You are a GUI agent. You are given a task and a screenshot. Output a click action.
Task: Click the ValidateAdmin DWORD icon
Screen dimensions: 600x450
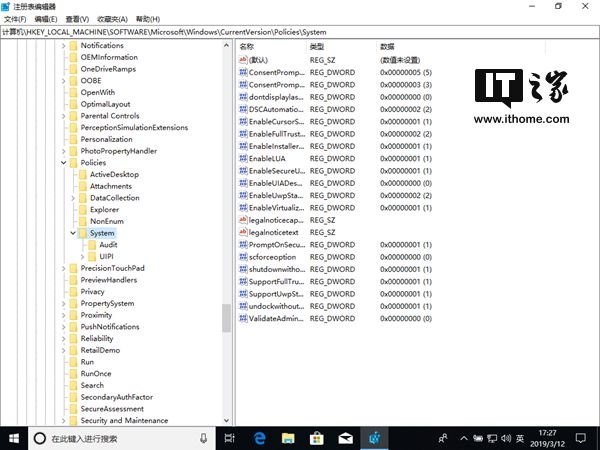(x=243, y=318)
